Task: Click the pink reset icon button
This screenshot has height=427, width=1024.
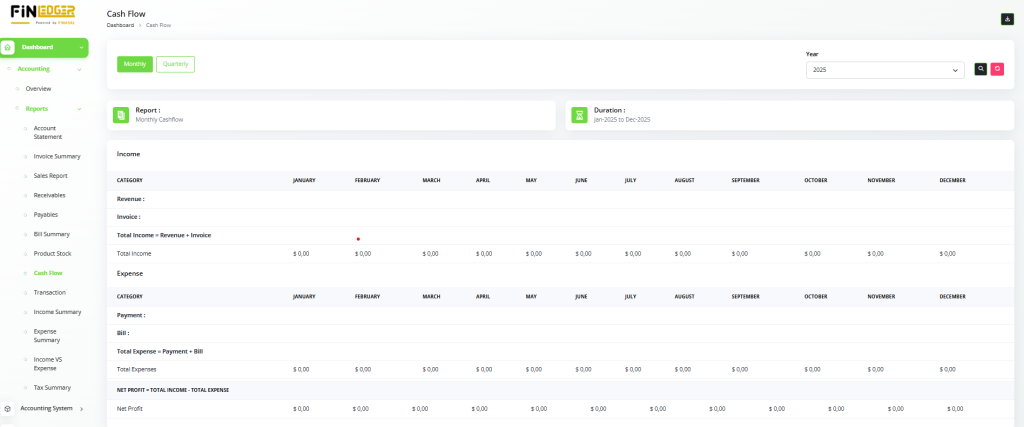Action: pos(996,69)
